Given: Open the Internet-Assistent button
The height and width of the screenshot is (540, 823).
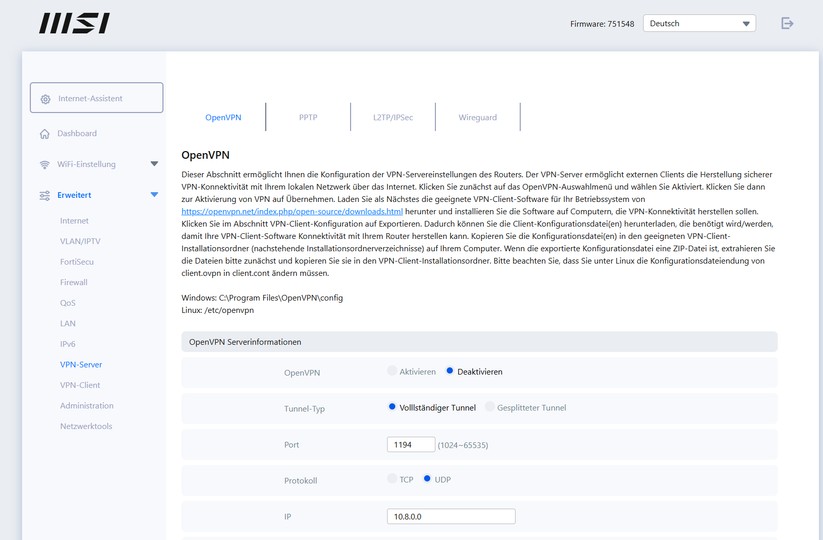Looking at the screenshot, I should pyautogui.click(x=96, y=98).
